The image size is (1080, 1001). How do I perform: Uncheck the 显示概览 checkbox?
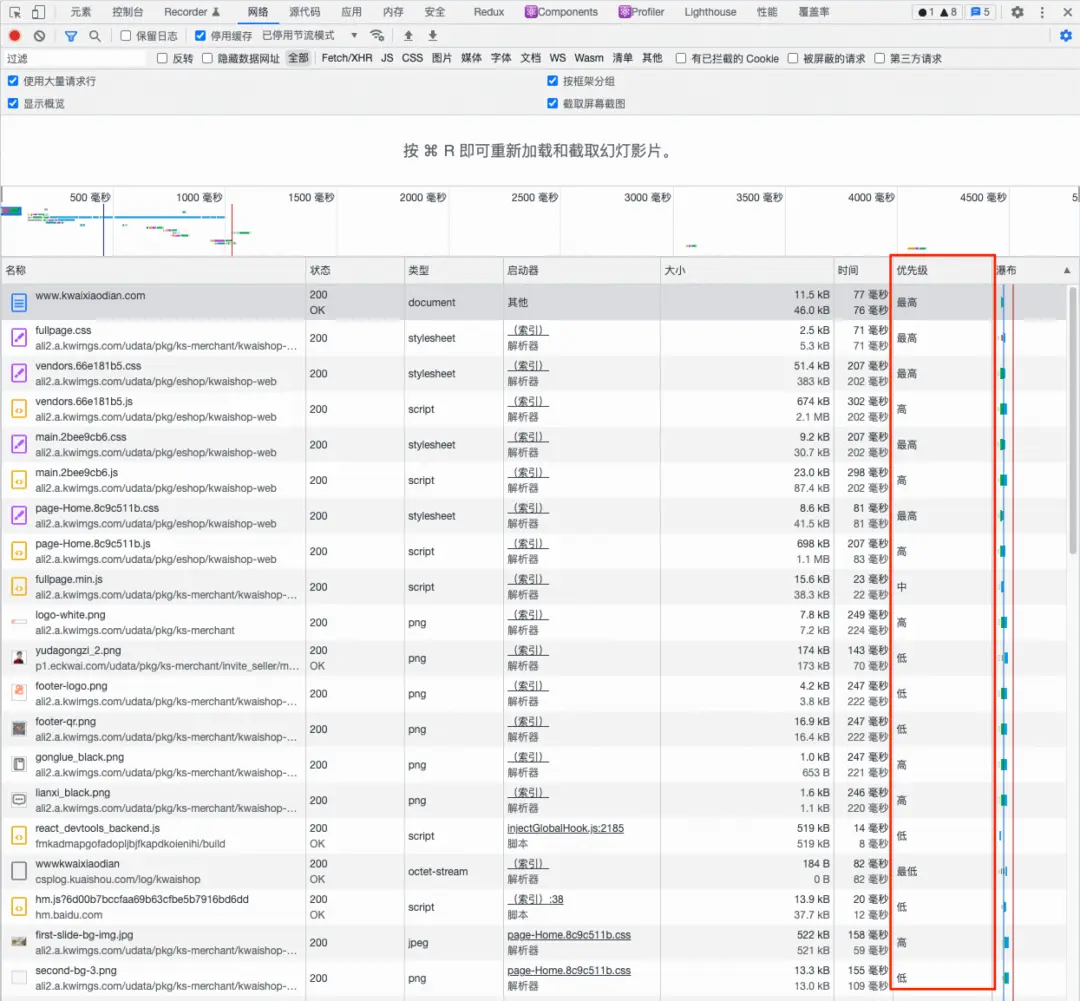point(13,103)
